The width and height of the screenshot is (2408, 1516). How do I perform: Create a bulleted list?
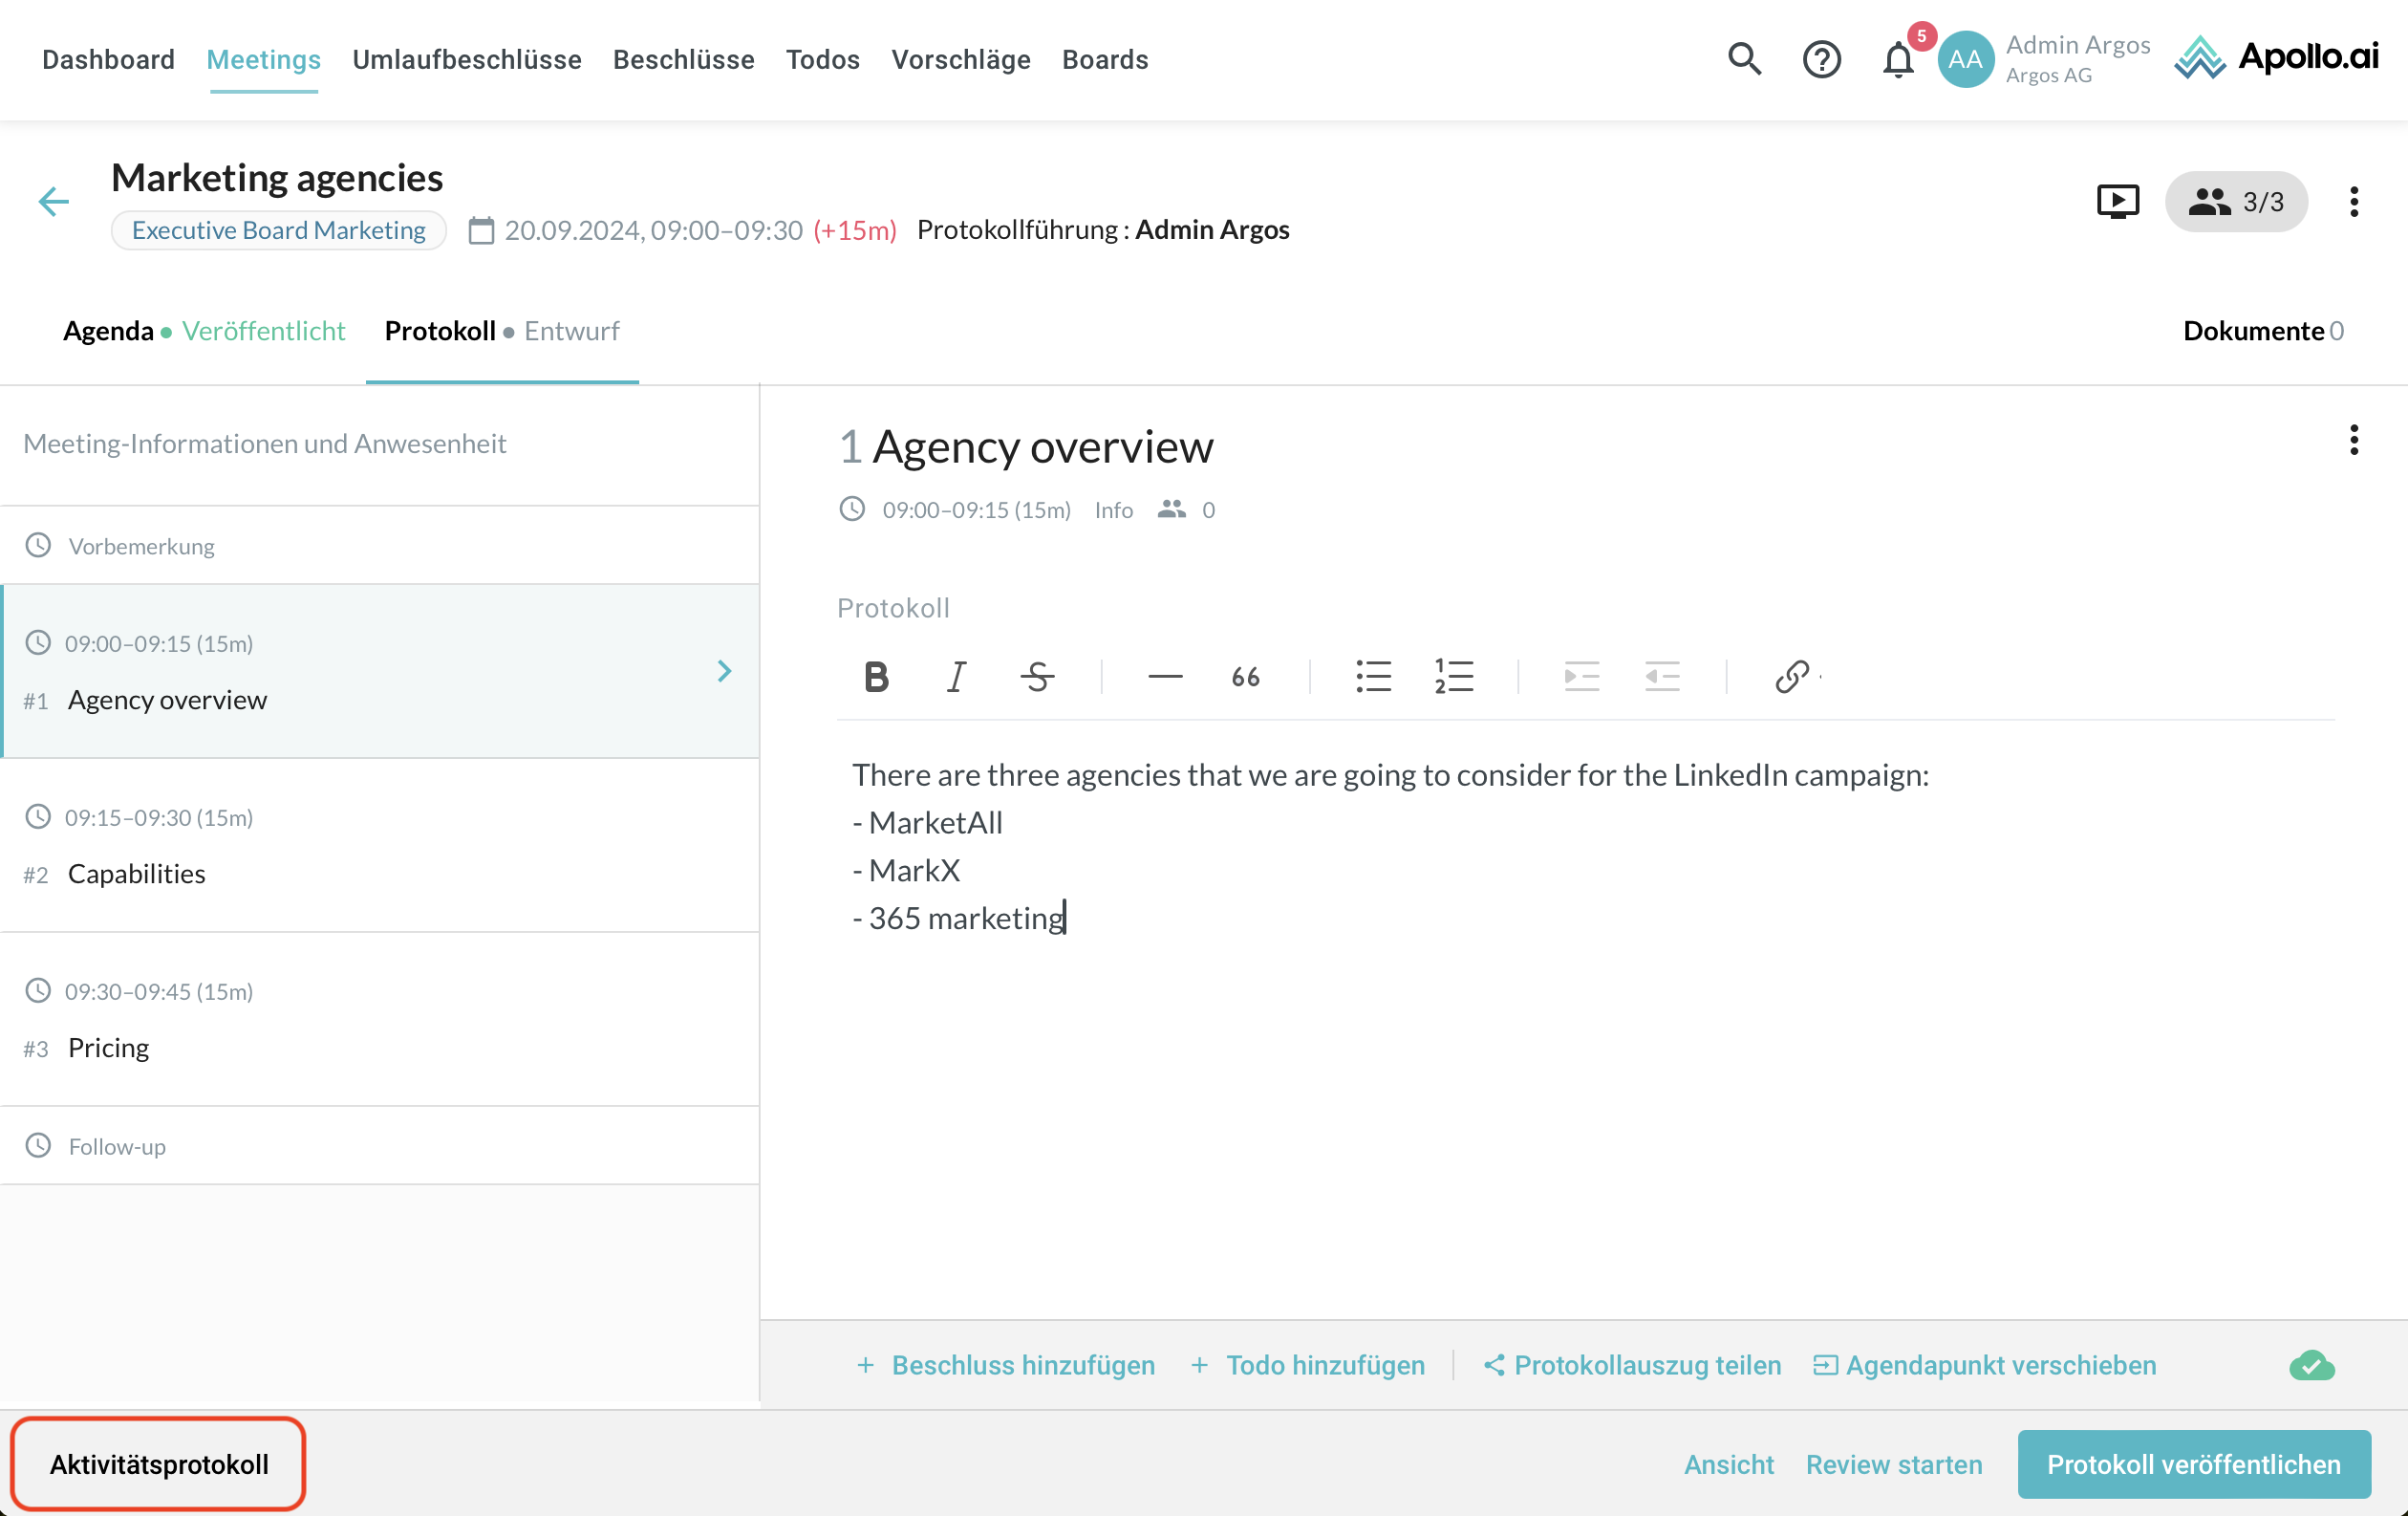point(1373,677)
